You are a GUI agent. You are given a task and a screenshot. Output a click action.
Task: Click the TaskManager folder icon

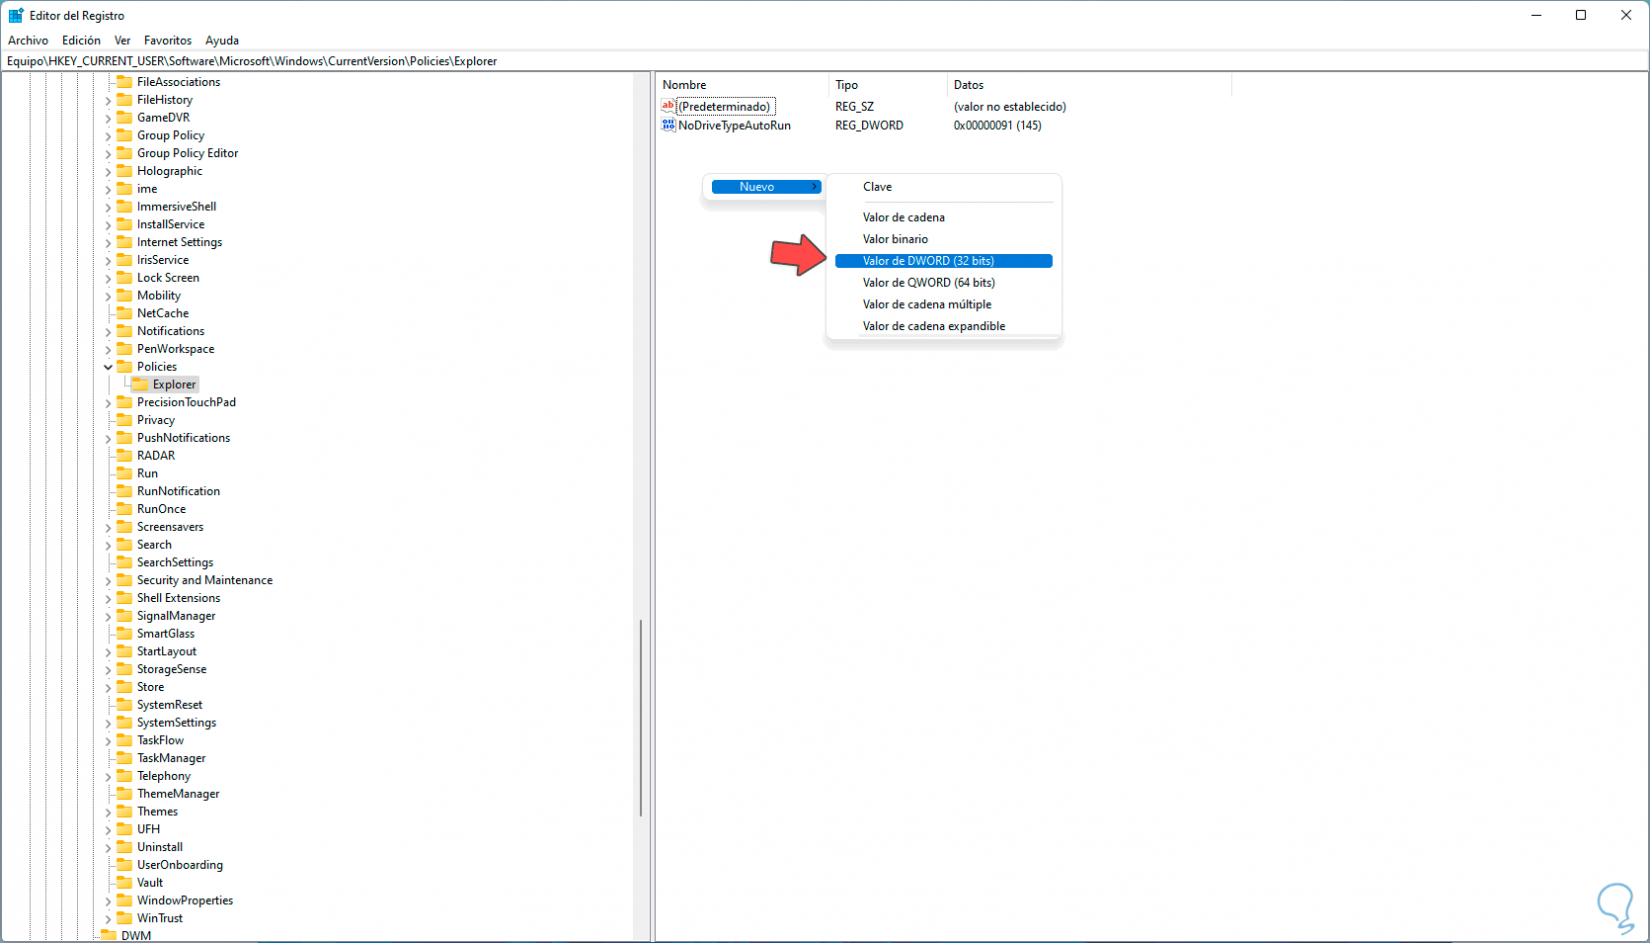[x=124, y=758]
